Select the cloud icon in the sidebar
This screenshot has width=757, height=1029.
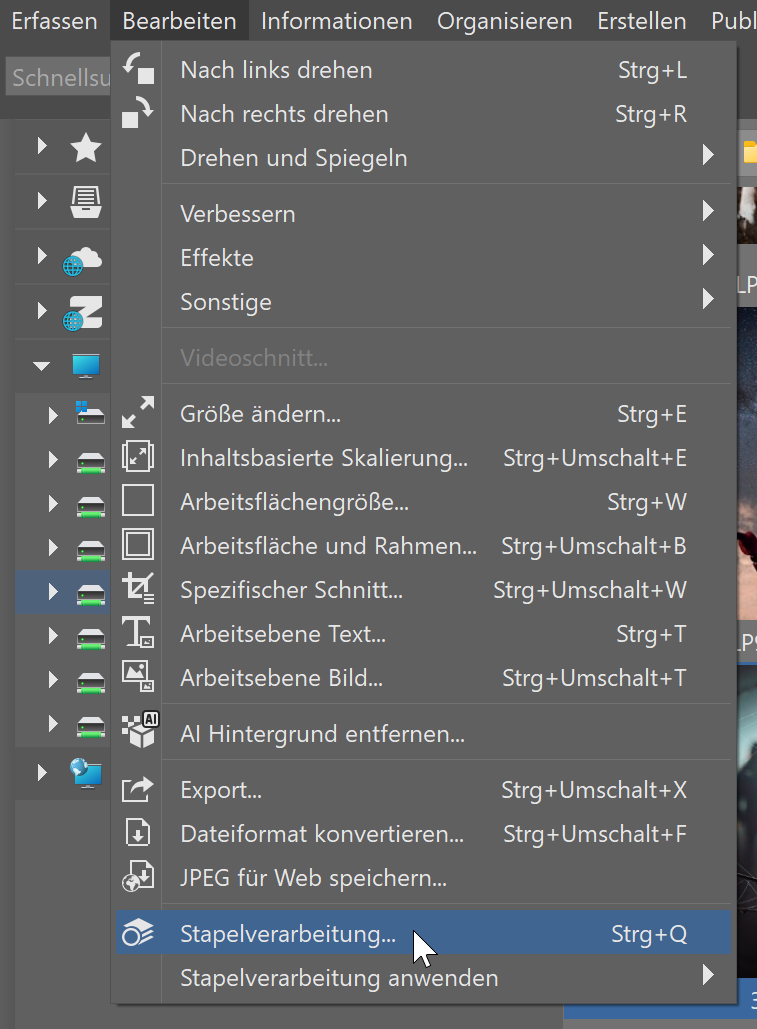(84, 258)
